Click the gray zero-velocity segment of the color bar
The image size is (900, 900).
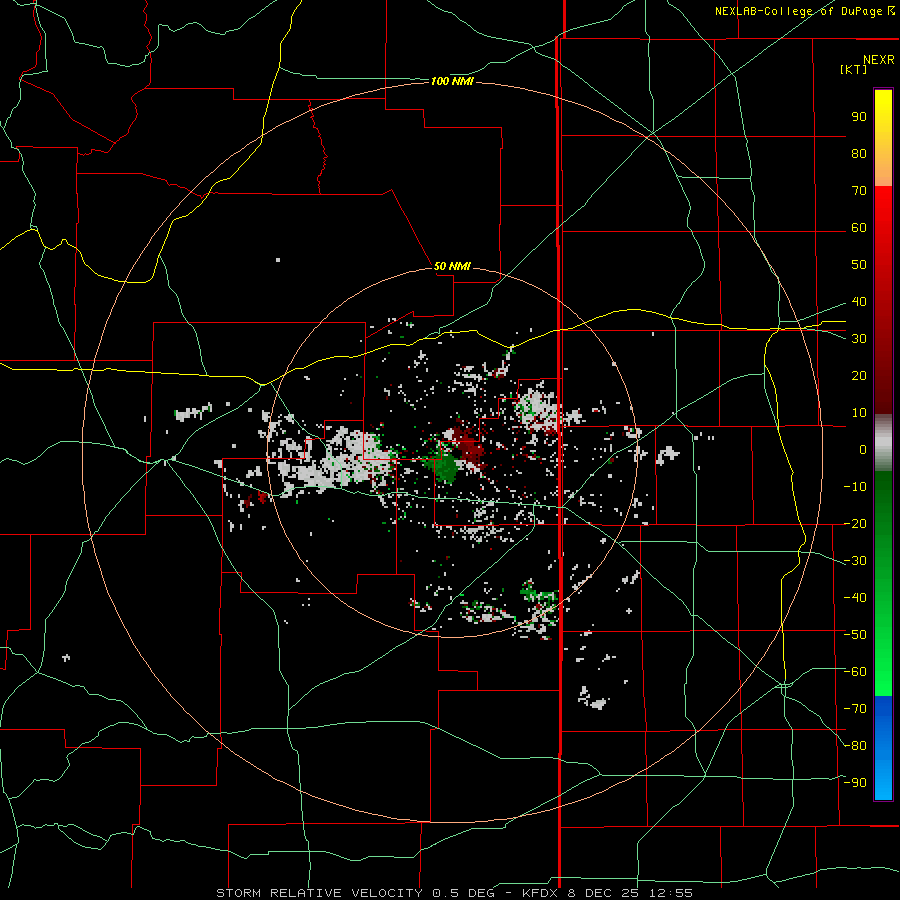click(883, 443)
